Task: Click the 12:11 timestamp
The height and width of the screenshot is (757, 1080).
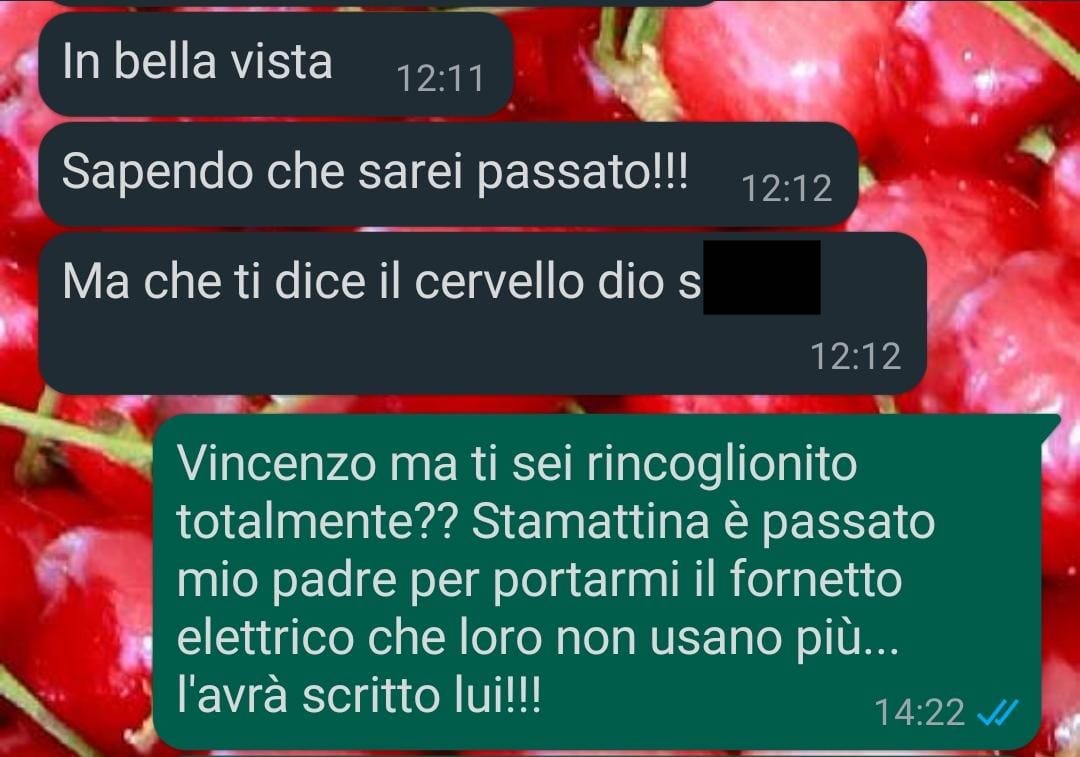Action: [440, 79]
